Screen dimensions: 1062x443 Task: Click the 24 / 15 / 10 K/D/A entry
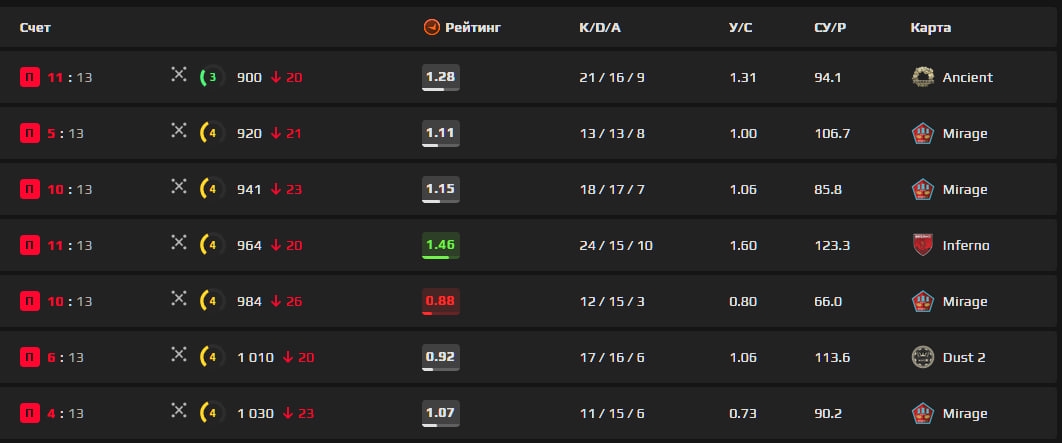(616, 245)
